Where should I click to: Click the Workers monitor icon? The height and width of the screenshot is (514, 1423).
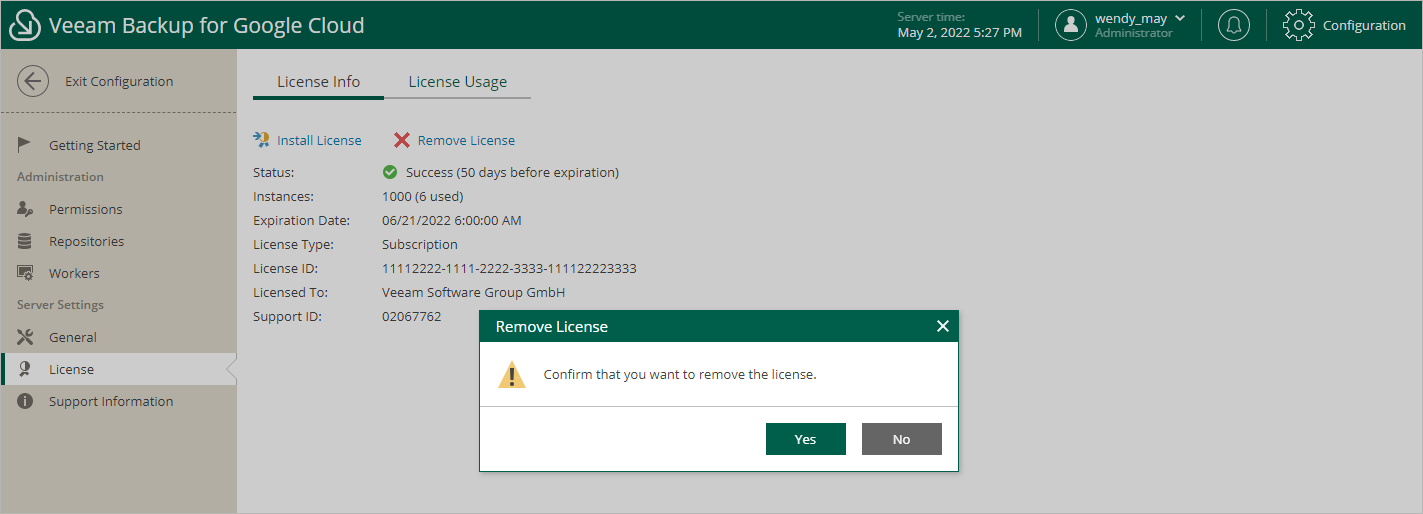[26, 273]
